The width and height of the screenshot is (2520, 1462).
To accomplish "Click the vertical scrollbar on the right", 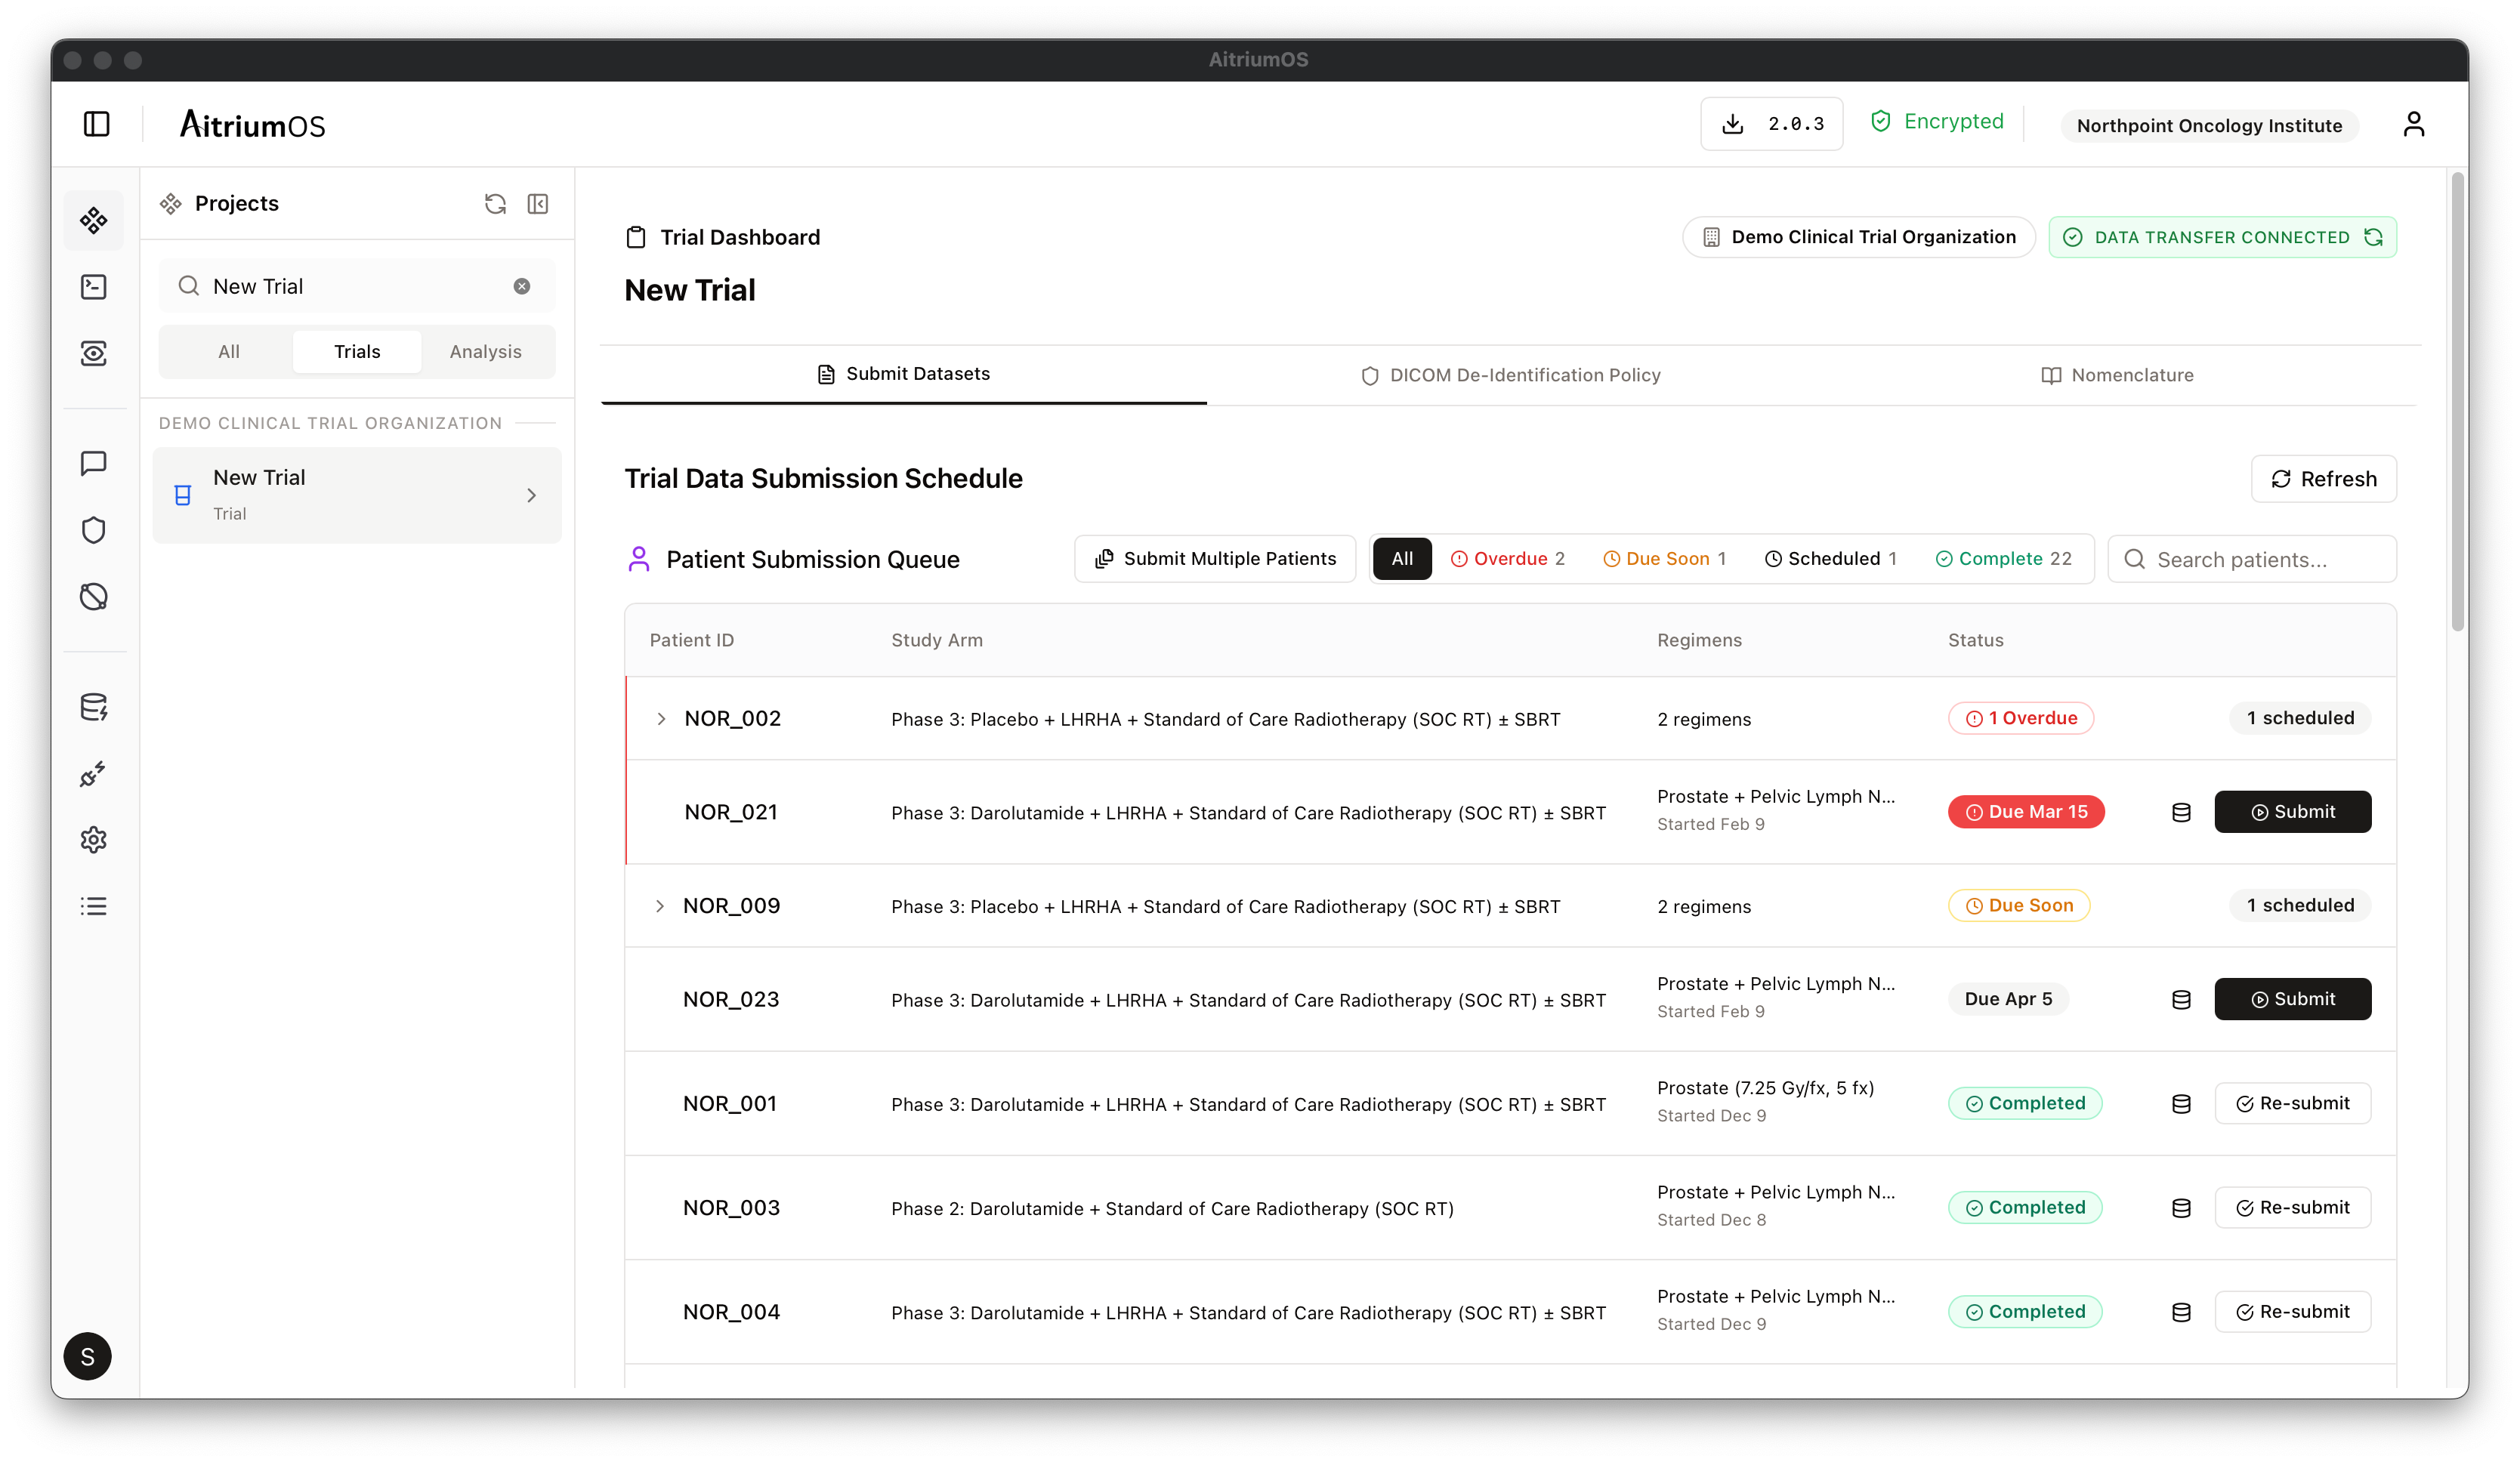I will point(2457,402).
